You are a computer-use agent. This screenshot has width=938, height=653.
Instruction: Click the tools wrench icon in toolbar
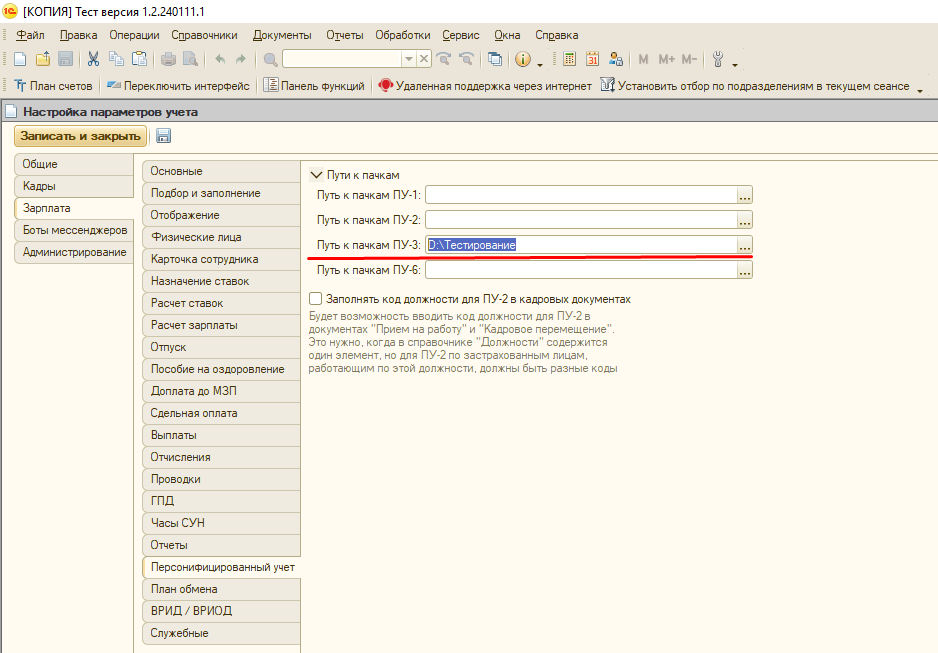pos(716,59)
